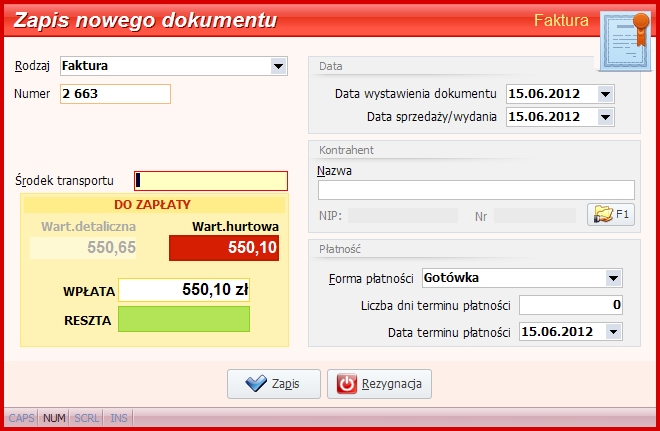Click the blue checkmark on Zapis button

coord(255,383)
